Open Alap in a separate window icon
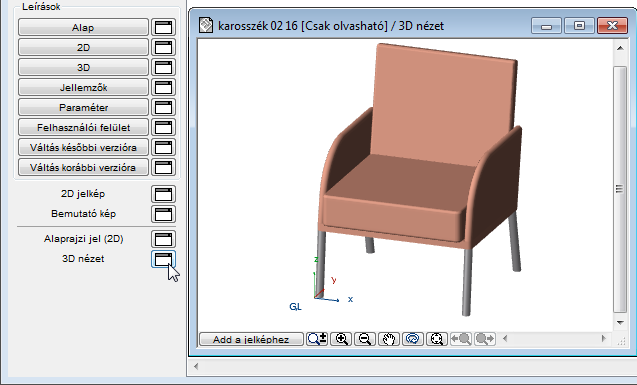 click(164, 27)
